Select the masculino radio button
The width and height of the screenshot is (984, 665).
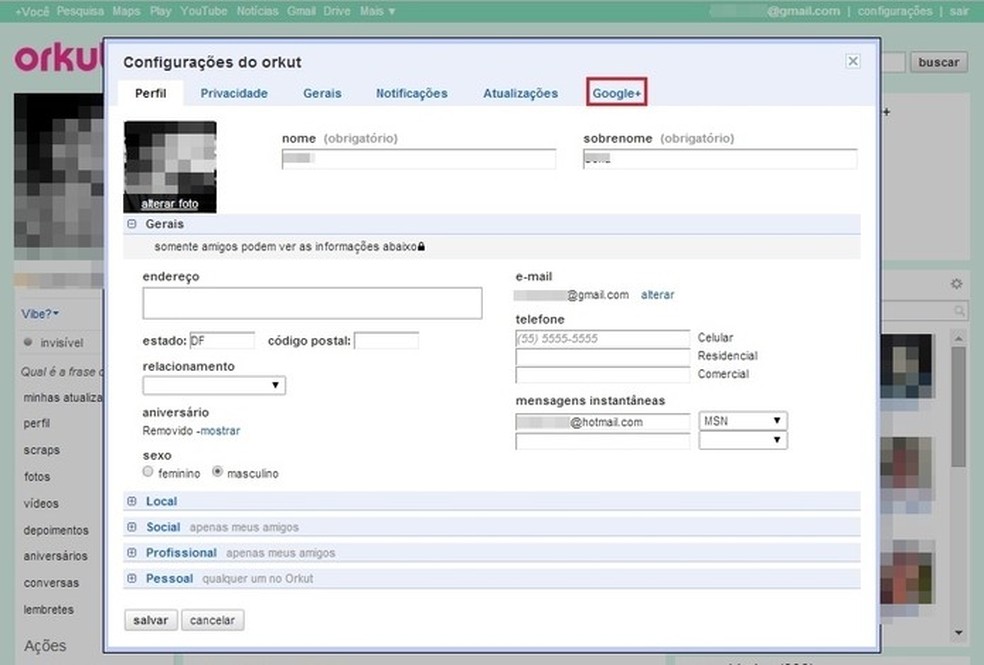(218, 472)
